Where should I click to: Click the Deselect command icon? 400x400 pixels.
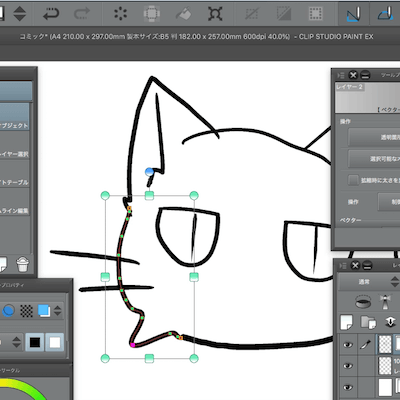252,14
